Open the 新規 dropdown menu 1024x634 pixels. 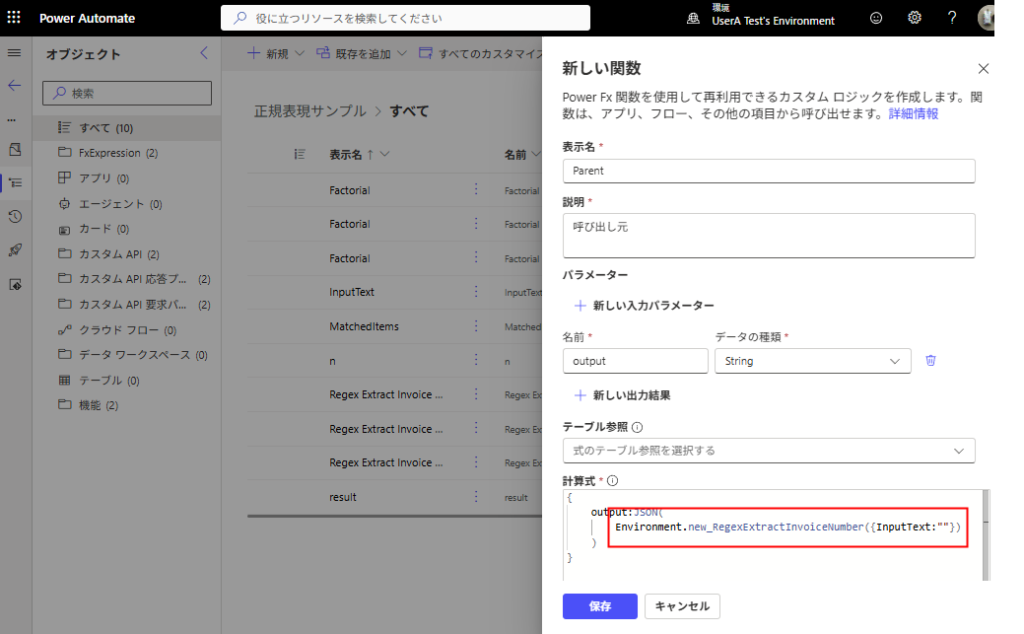coord(276,54)
